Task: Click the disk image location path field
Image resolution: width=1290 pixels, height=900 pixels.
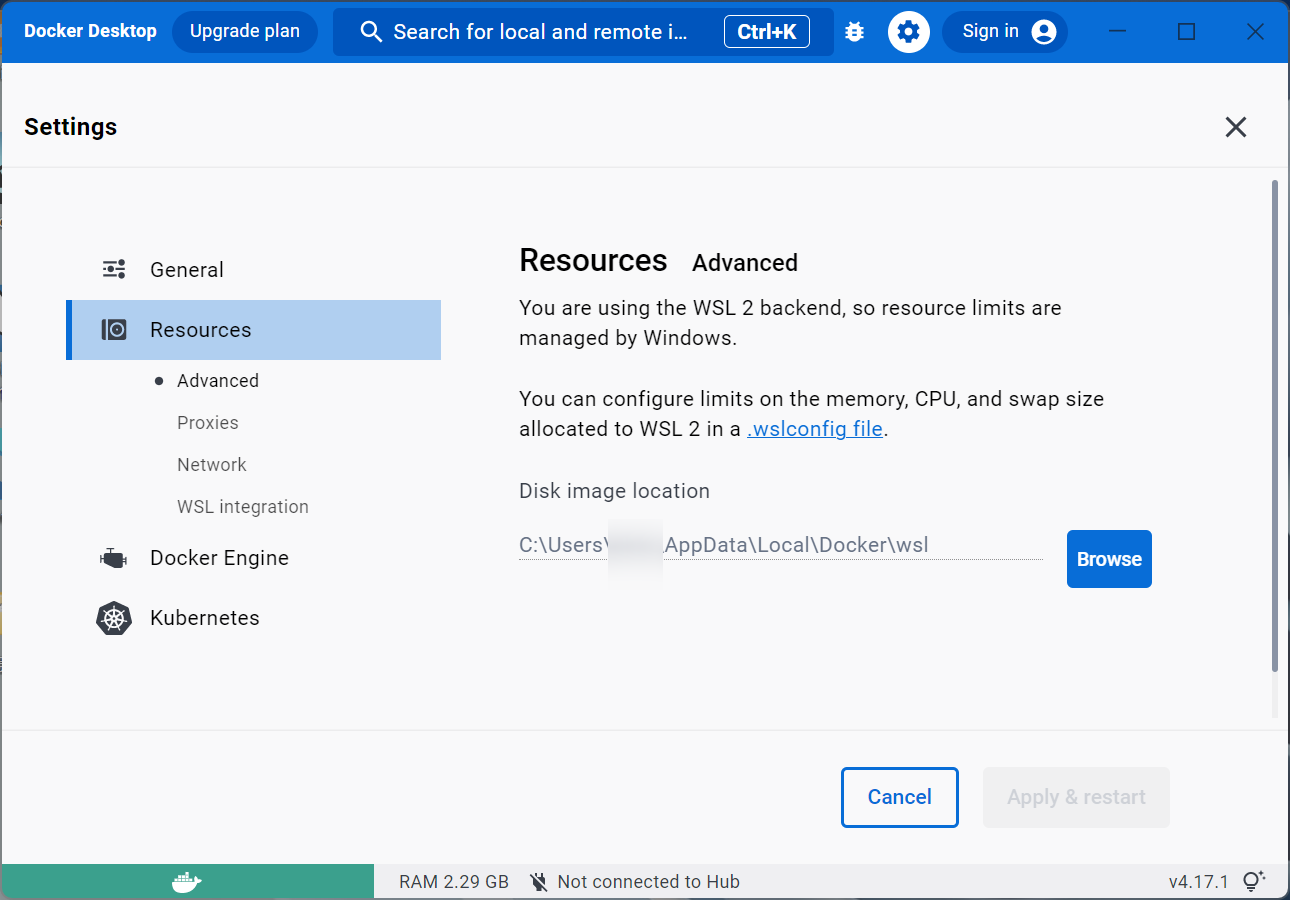Action: point(781,546)
